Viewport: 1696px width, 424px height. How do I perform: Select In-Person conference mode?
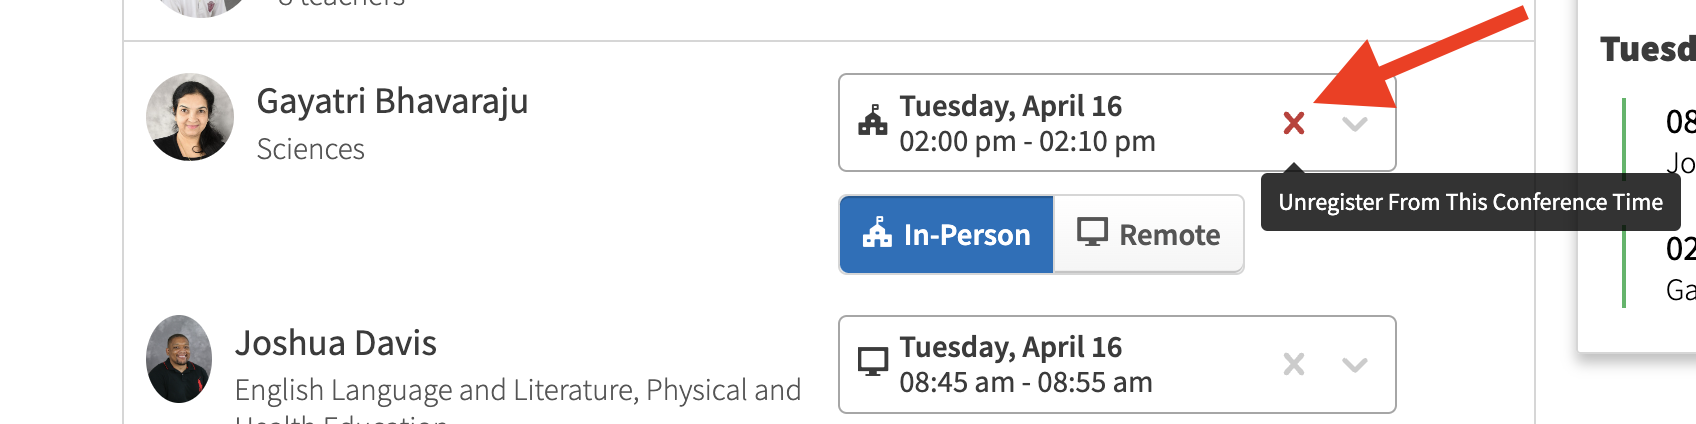point(946,234)
